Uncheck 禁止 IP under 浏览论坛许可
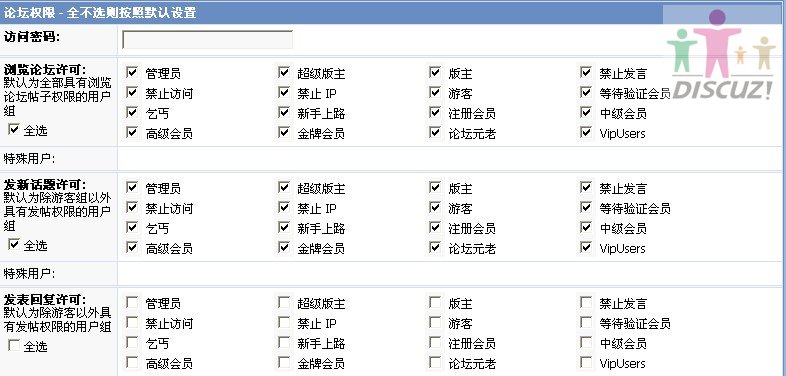This screenshot has width=786, height=376. click(x=284, y=93)
